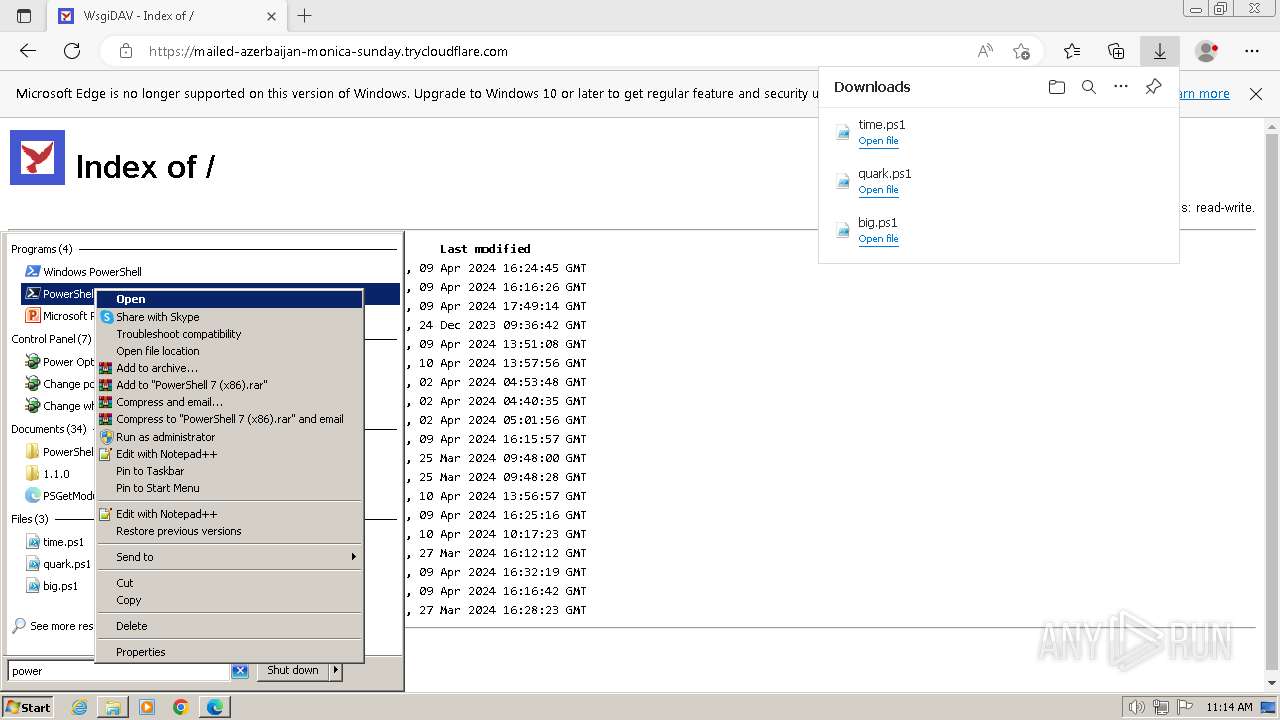Open the Favorites list icon
1280x720 pixels.
[1072, 51]
